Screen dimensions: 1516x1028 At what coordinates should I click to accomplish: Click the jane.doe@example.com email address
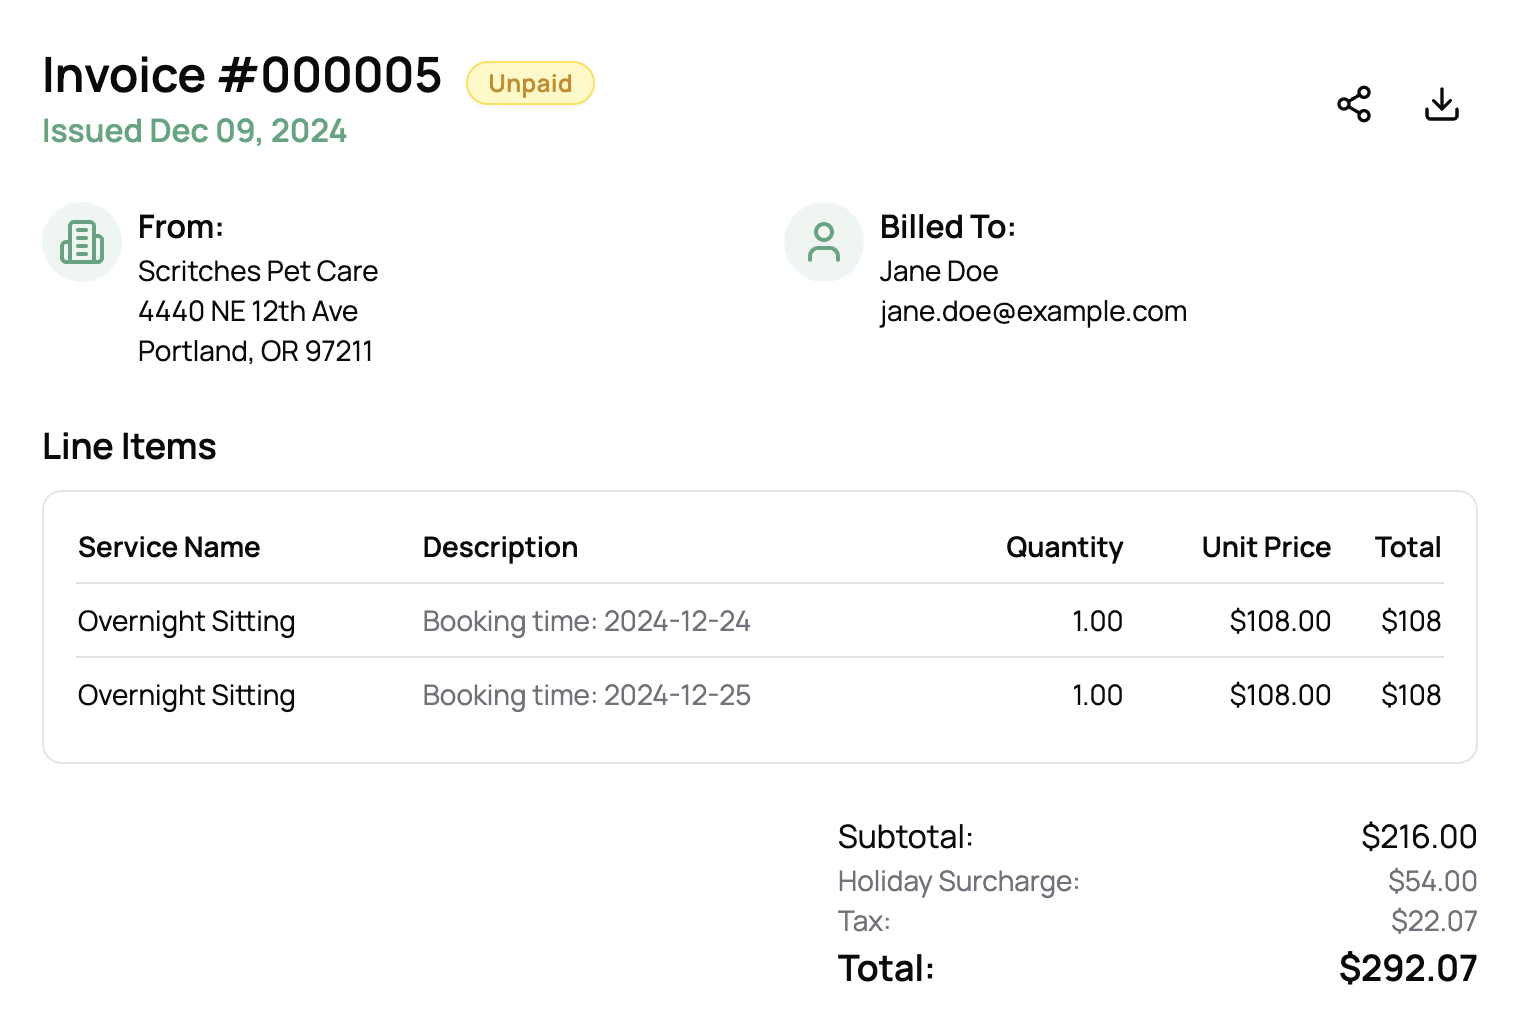[1033, 312]
